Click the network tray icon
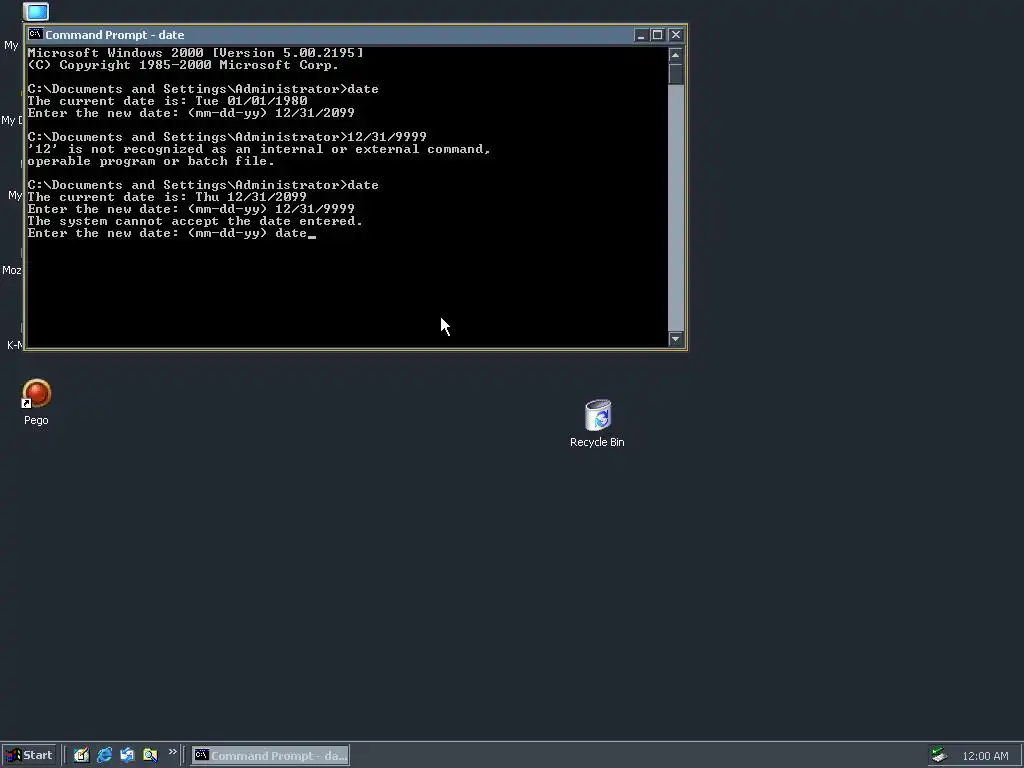 click(939, 756)
